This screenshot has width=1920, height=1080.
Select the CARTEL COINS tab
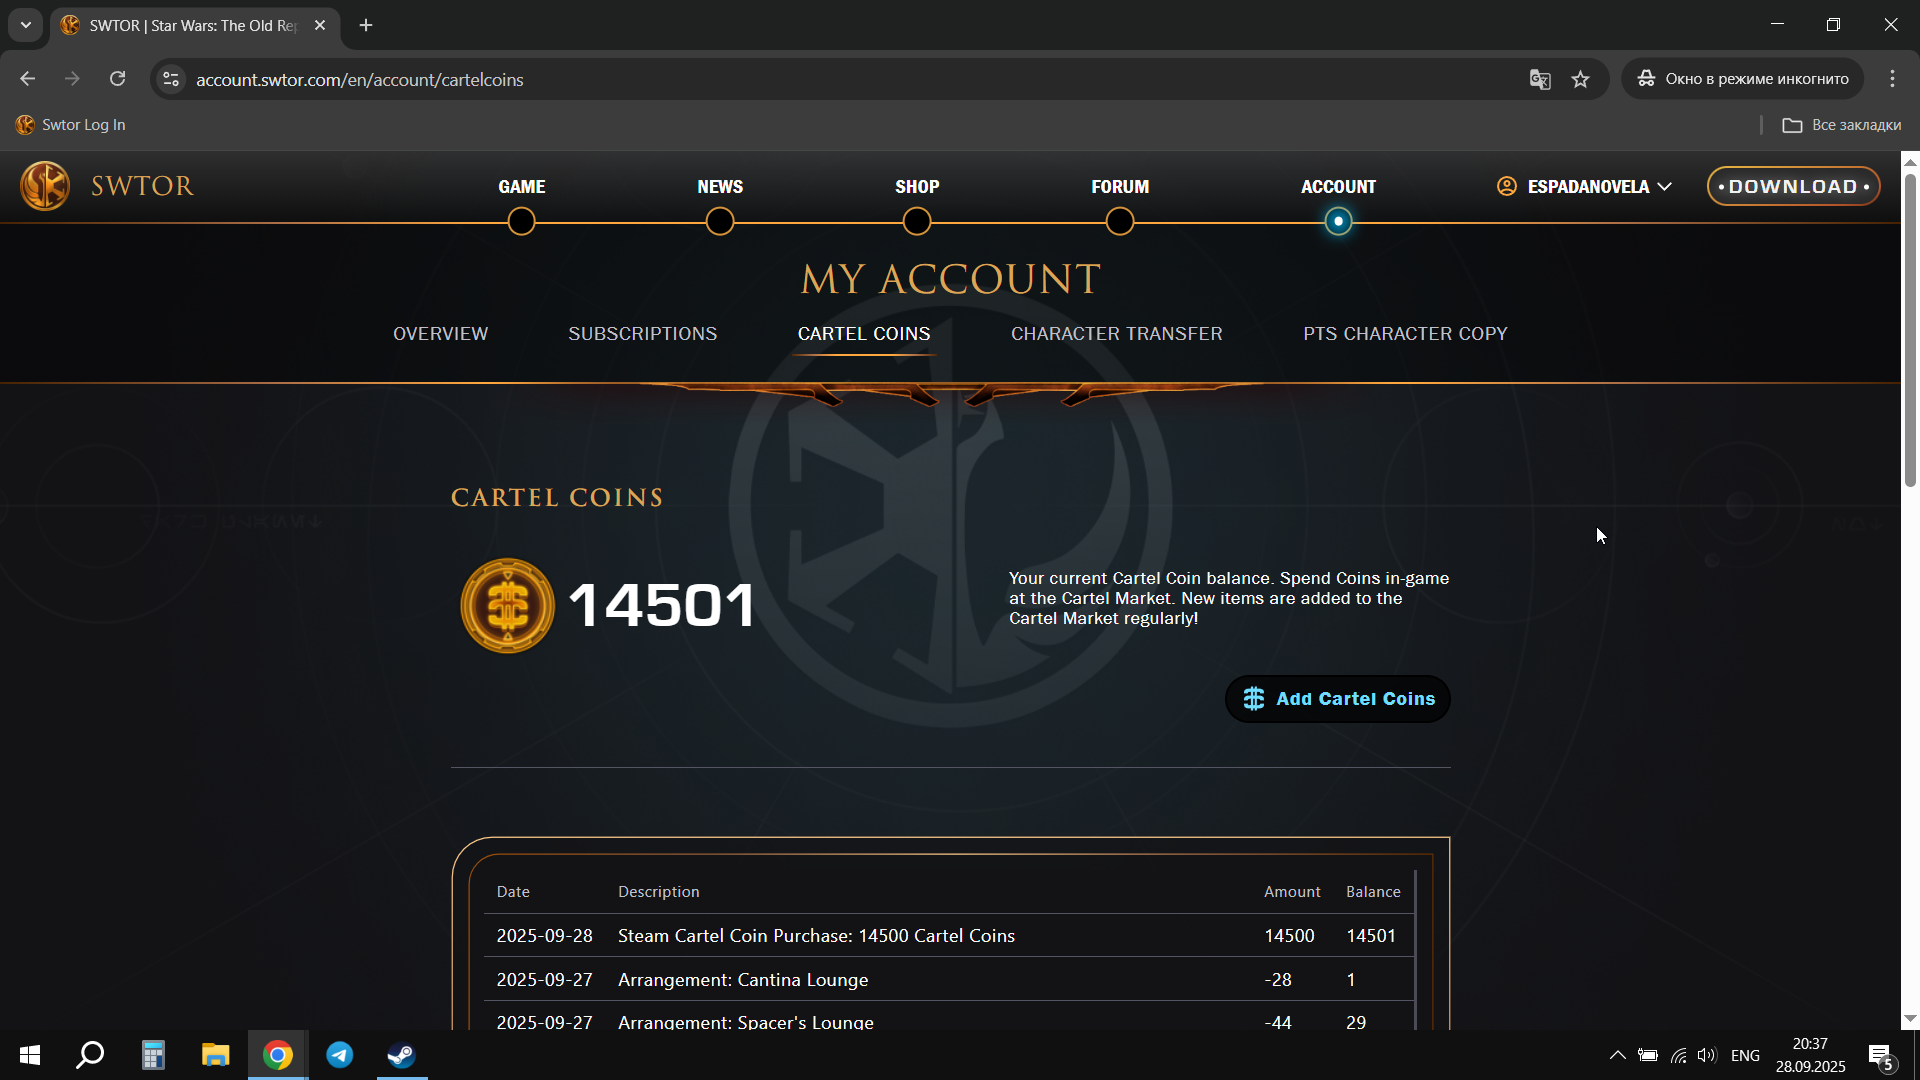pyautogui.click(x=864, y=334)
